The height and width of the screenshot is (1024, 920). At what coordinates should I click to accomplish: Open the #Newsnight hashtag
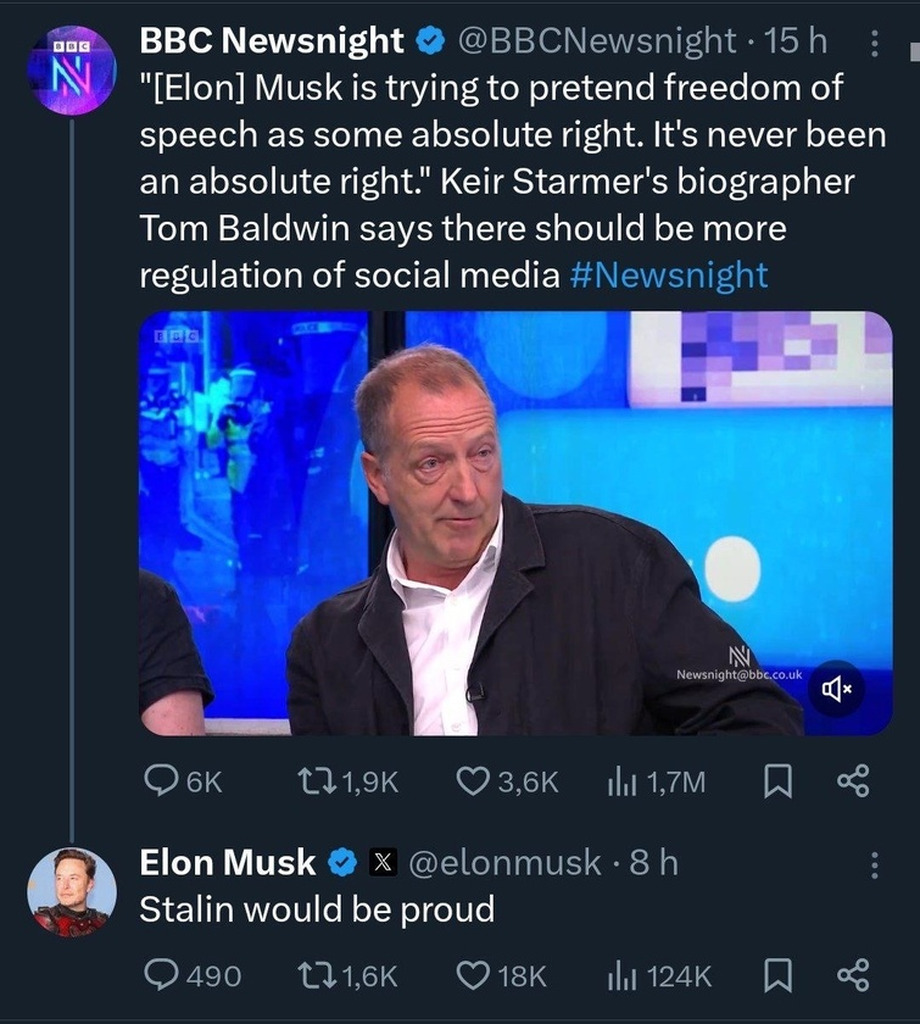click(668, 275)
